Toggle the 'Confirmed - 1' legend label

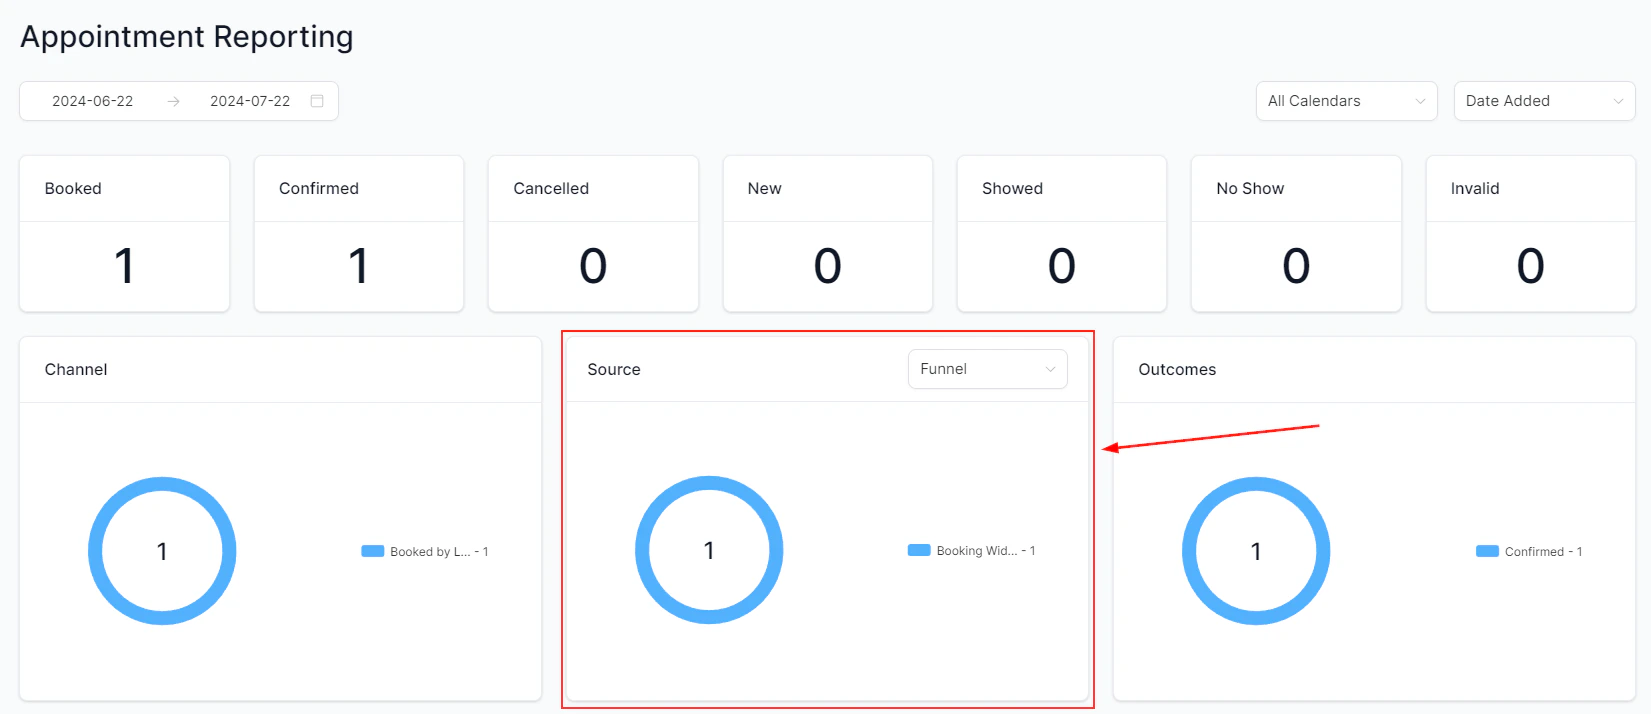click(x=1543, y=552)
